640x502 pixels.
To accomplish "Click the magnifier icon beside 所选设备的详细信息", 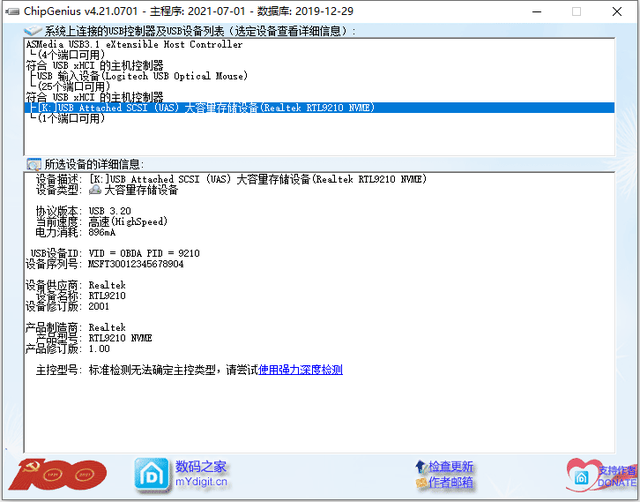I will coord(33,164).
